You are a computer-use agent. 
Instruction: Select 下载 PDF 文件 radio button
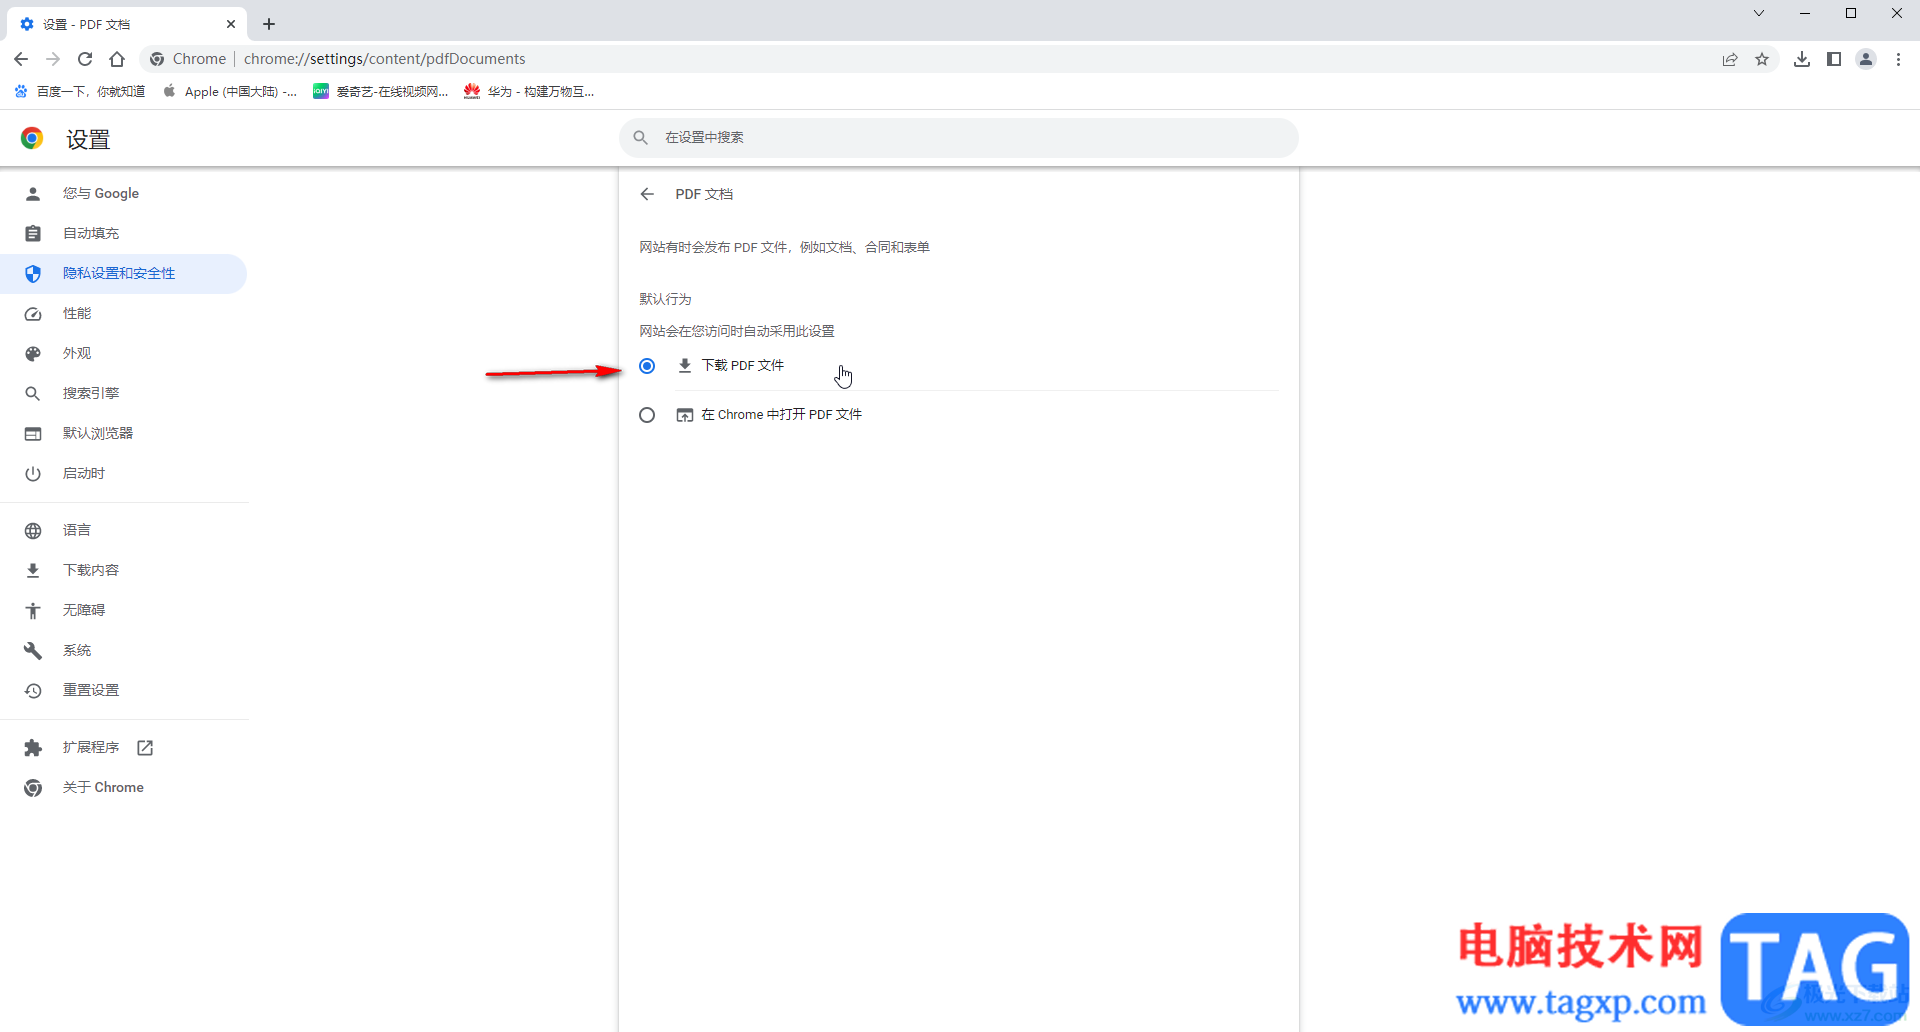[x=647, y=366]
